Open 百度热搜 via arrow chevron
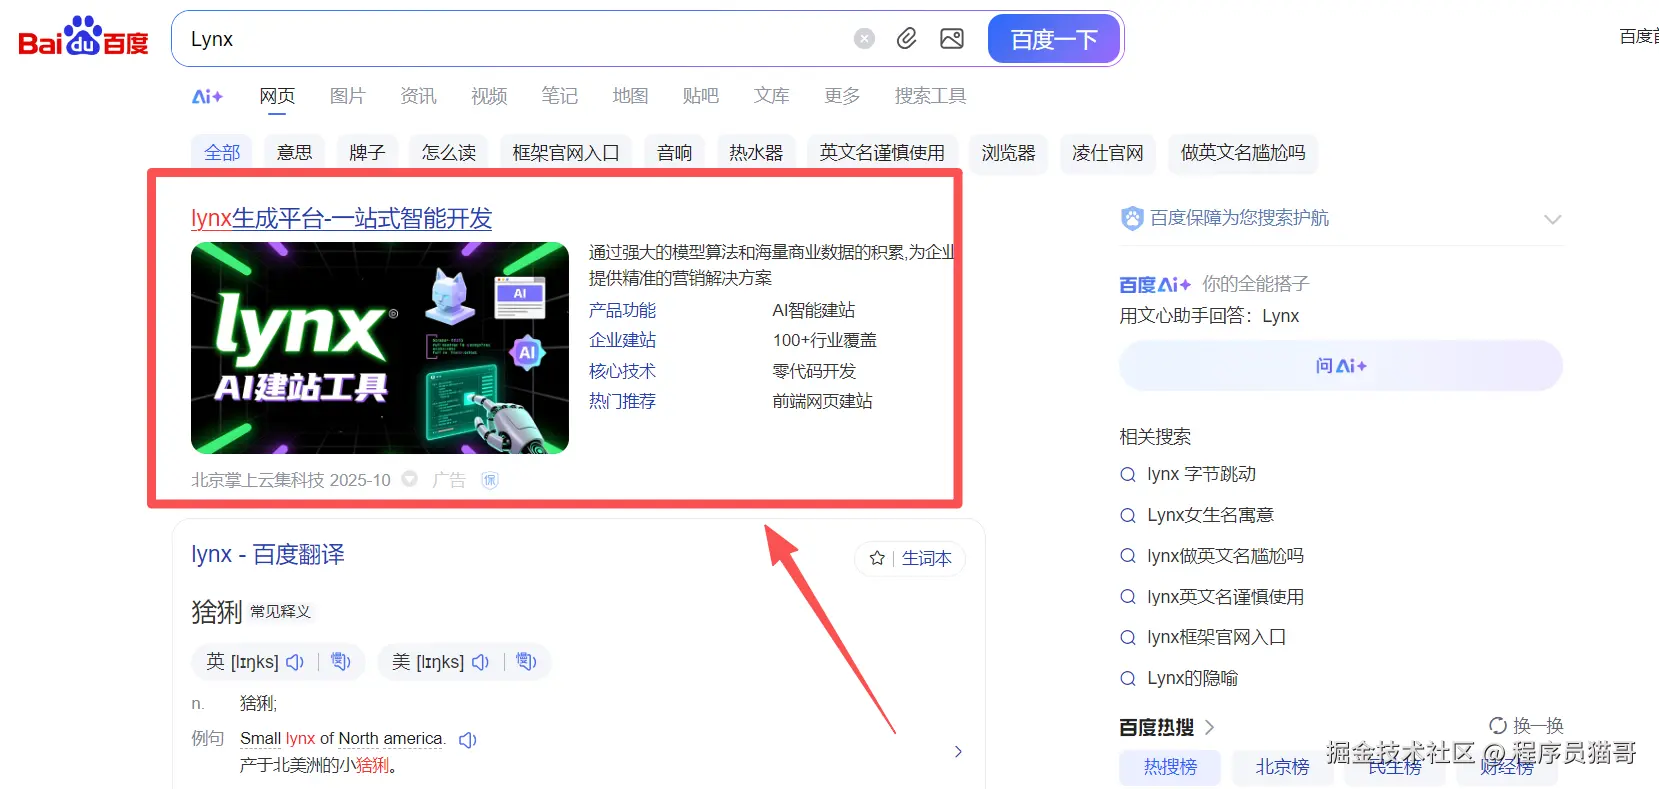This screenshot has height=789, width=1659. (1209, 727)
